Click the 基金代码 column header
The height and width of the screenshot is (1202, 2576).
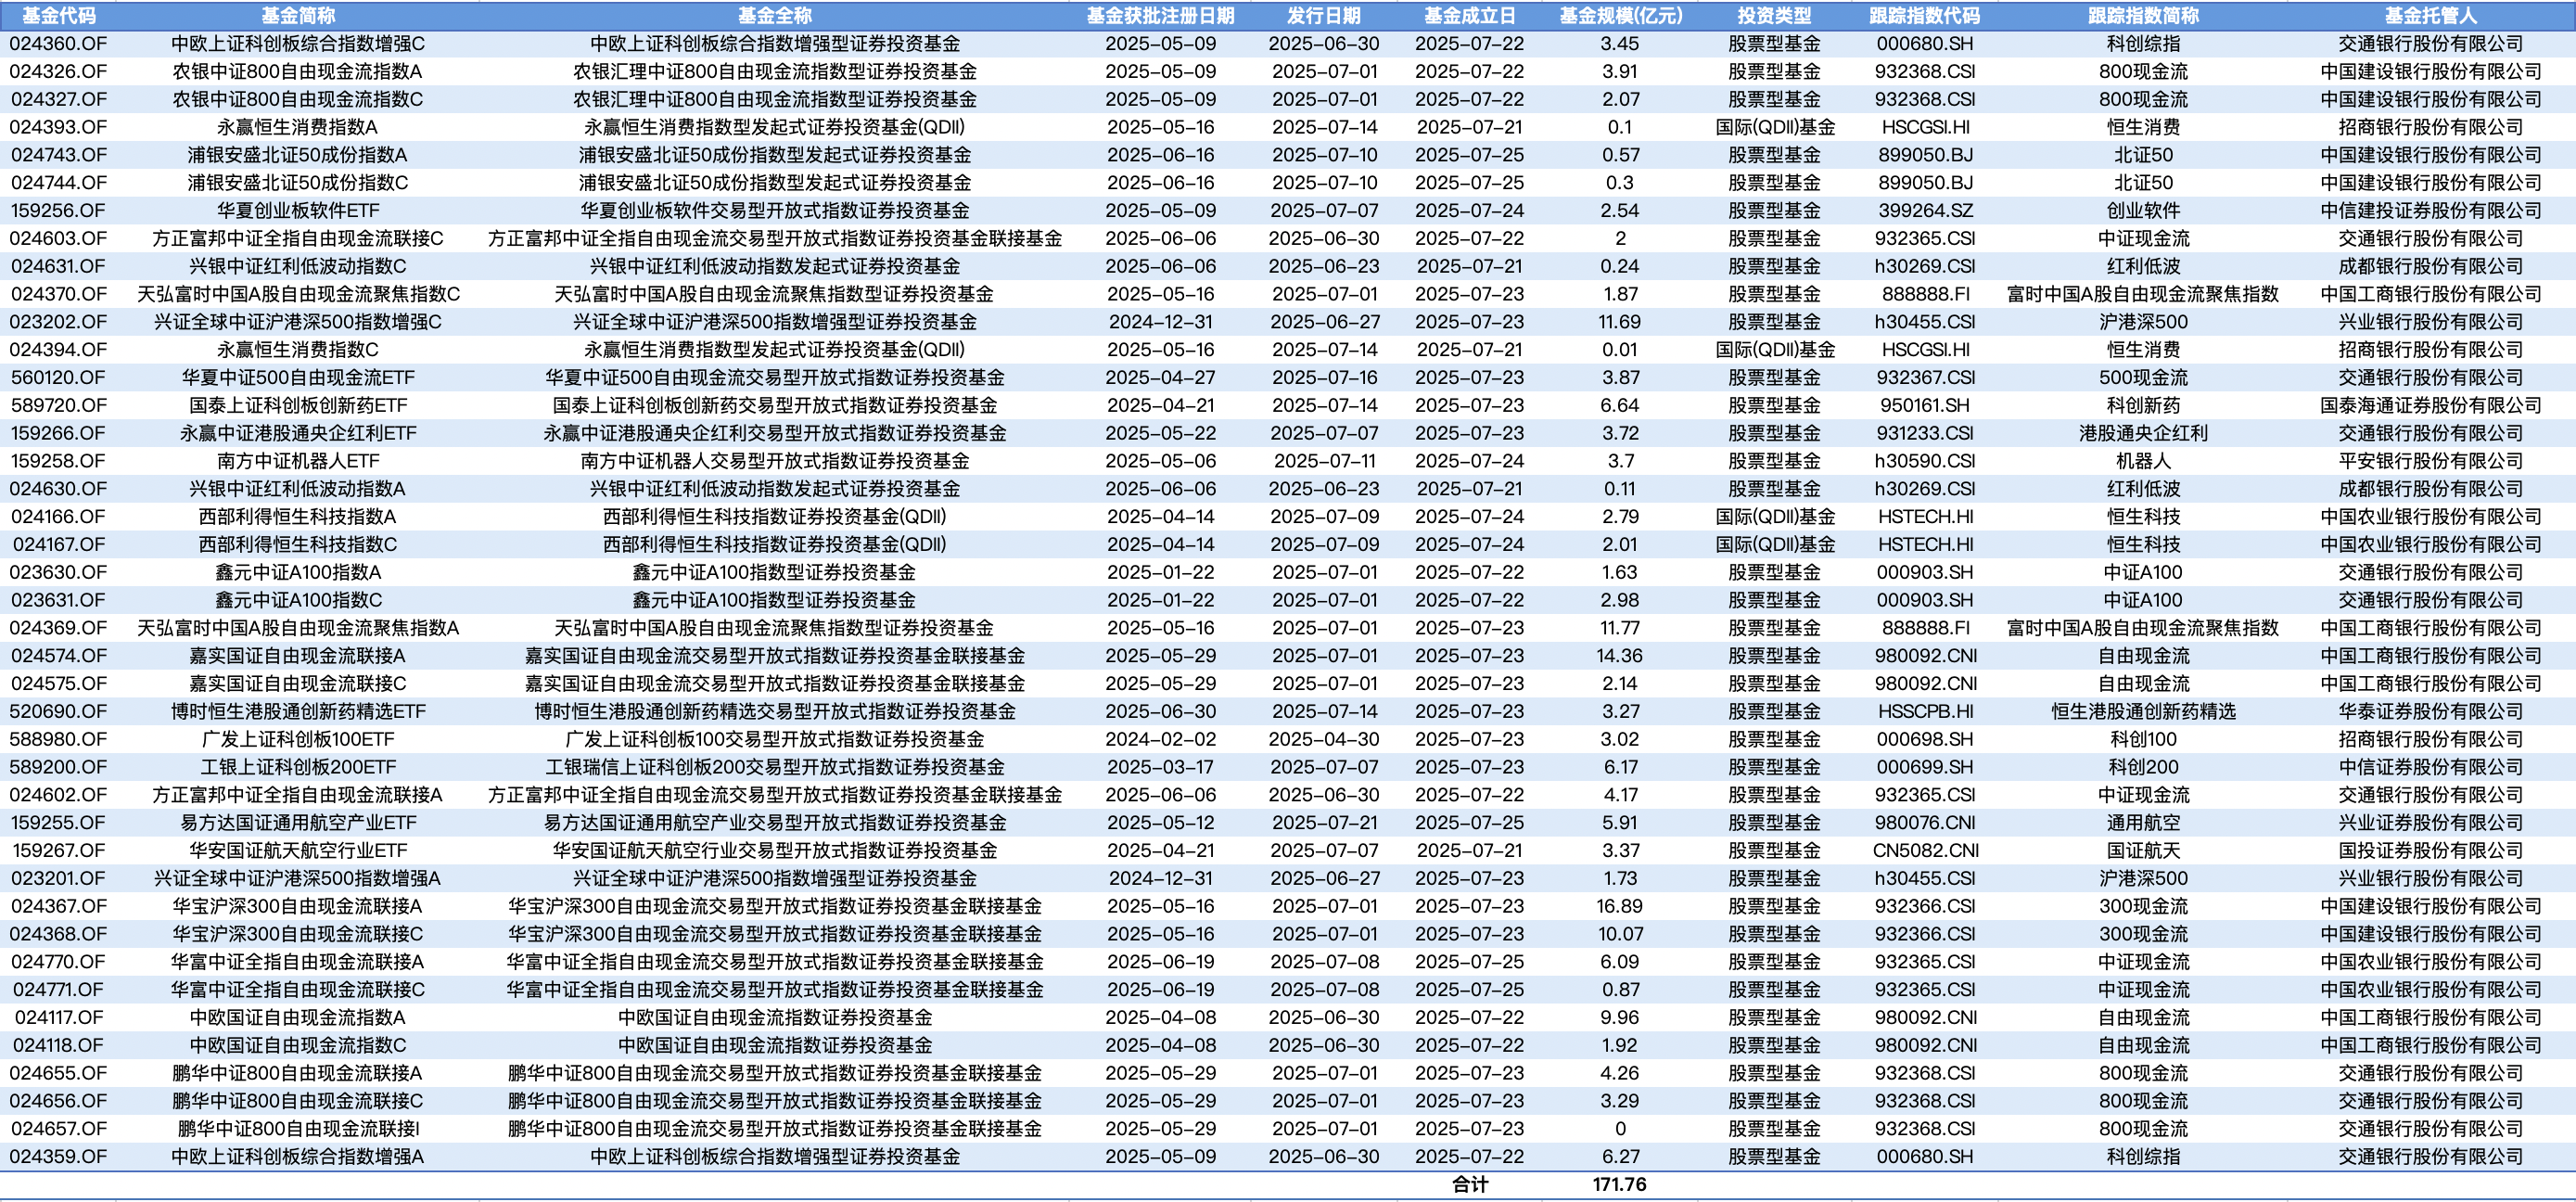[59, 16]
